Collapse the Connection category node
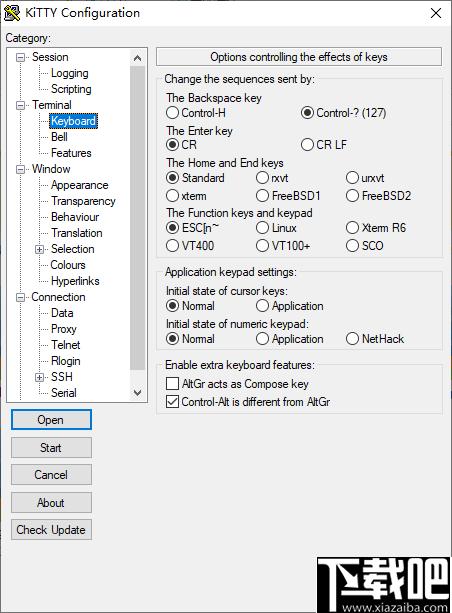Viewport: 452px width, 613px height. [x=20, y=298]
